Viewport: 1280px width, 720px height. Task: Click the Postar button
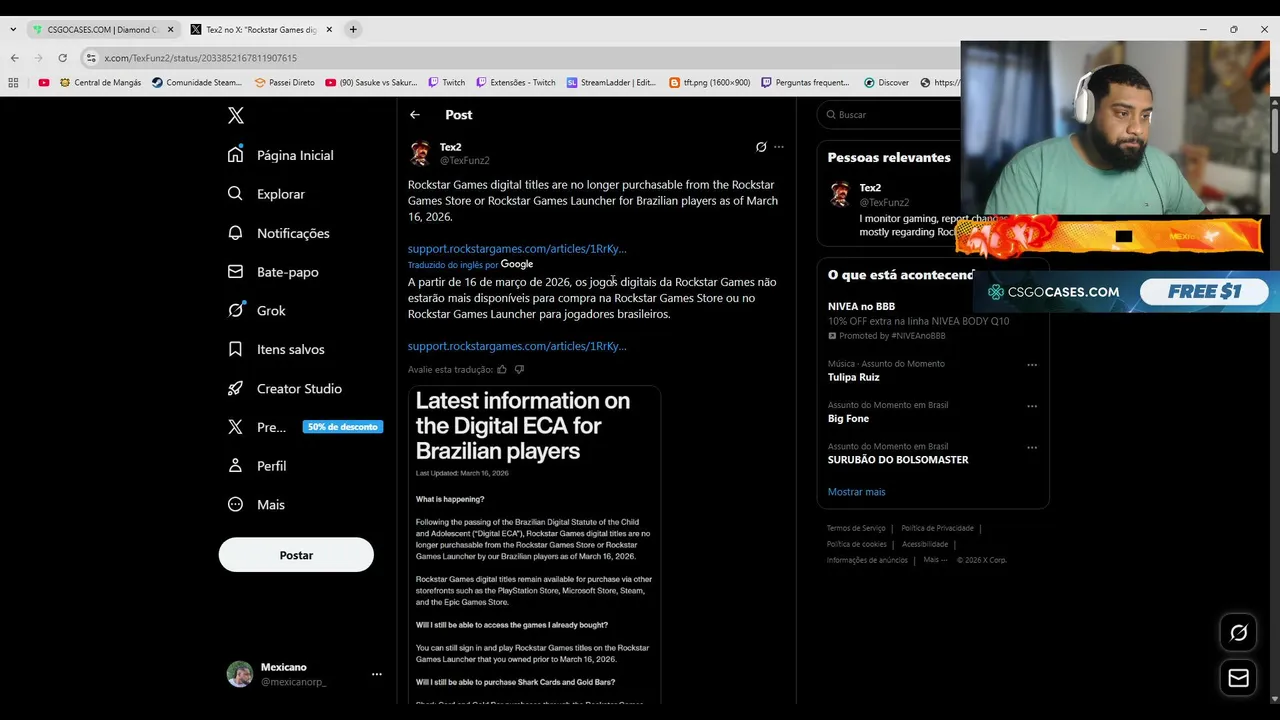pyautogui.click(x=296, y=555)
